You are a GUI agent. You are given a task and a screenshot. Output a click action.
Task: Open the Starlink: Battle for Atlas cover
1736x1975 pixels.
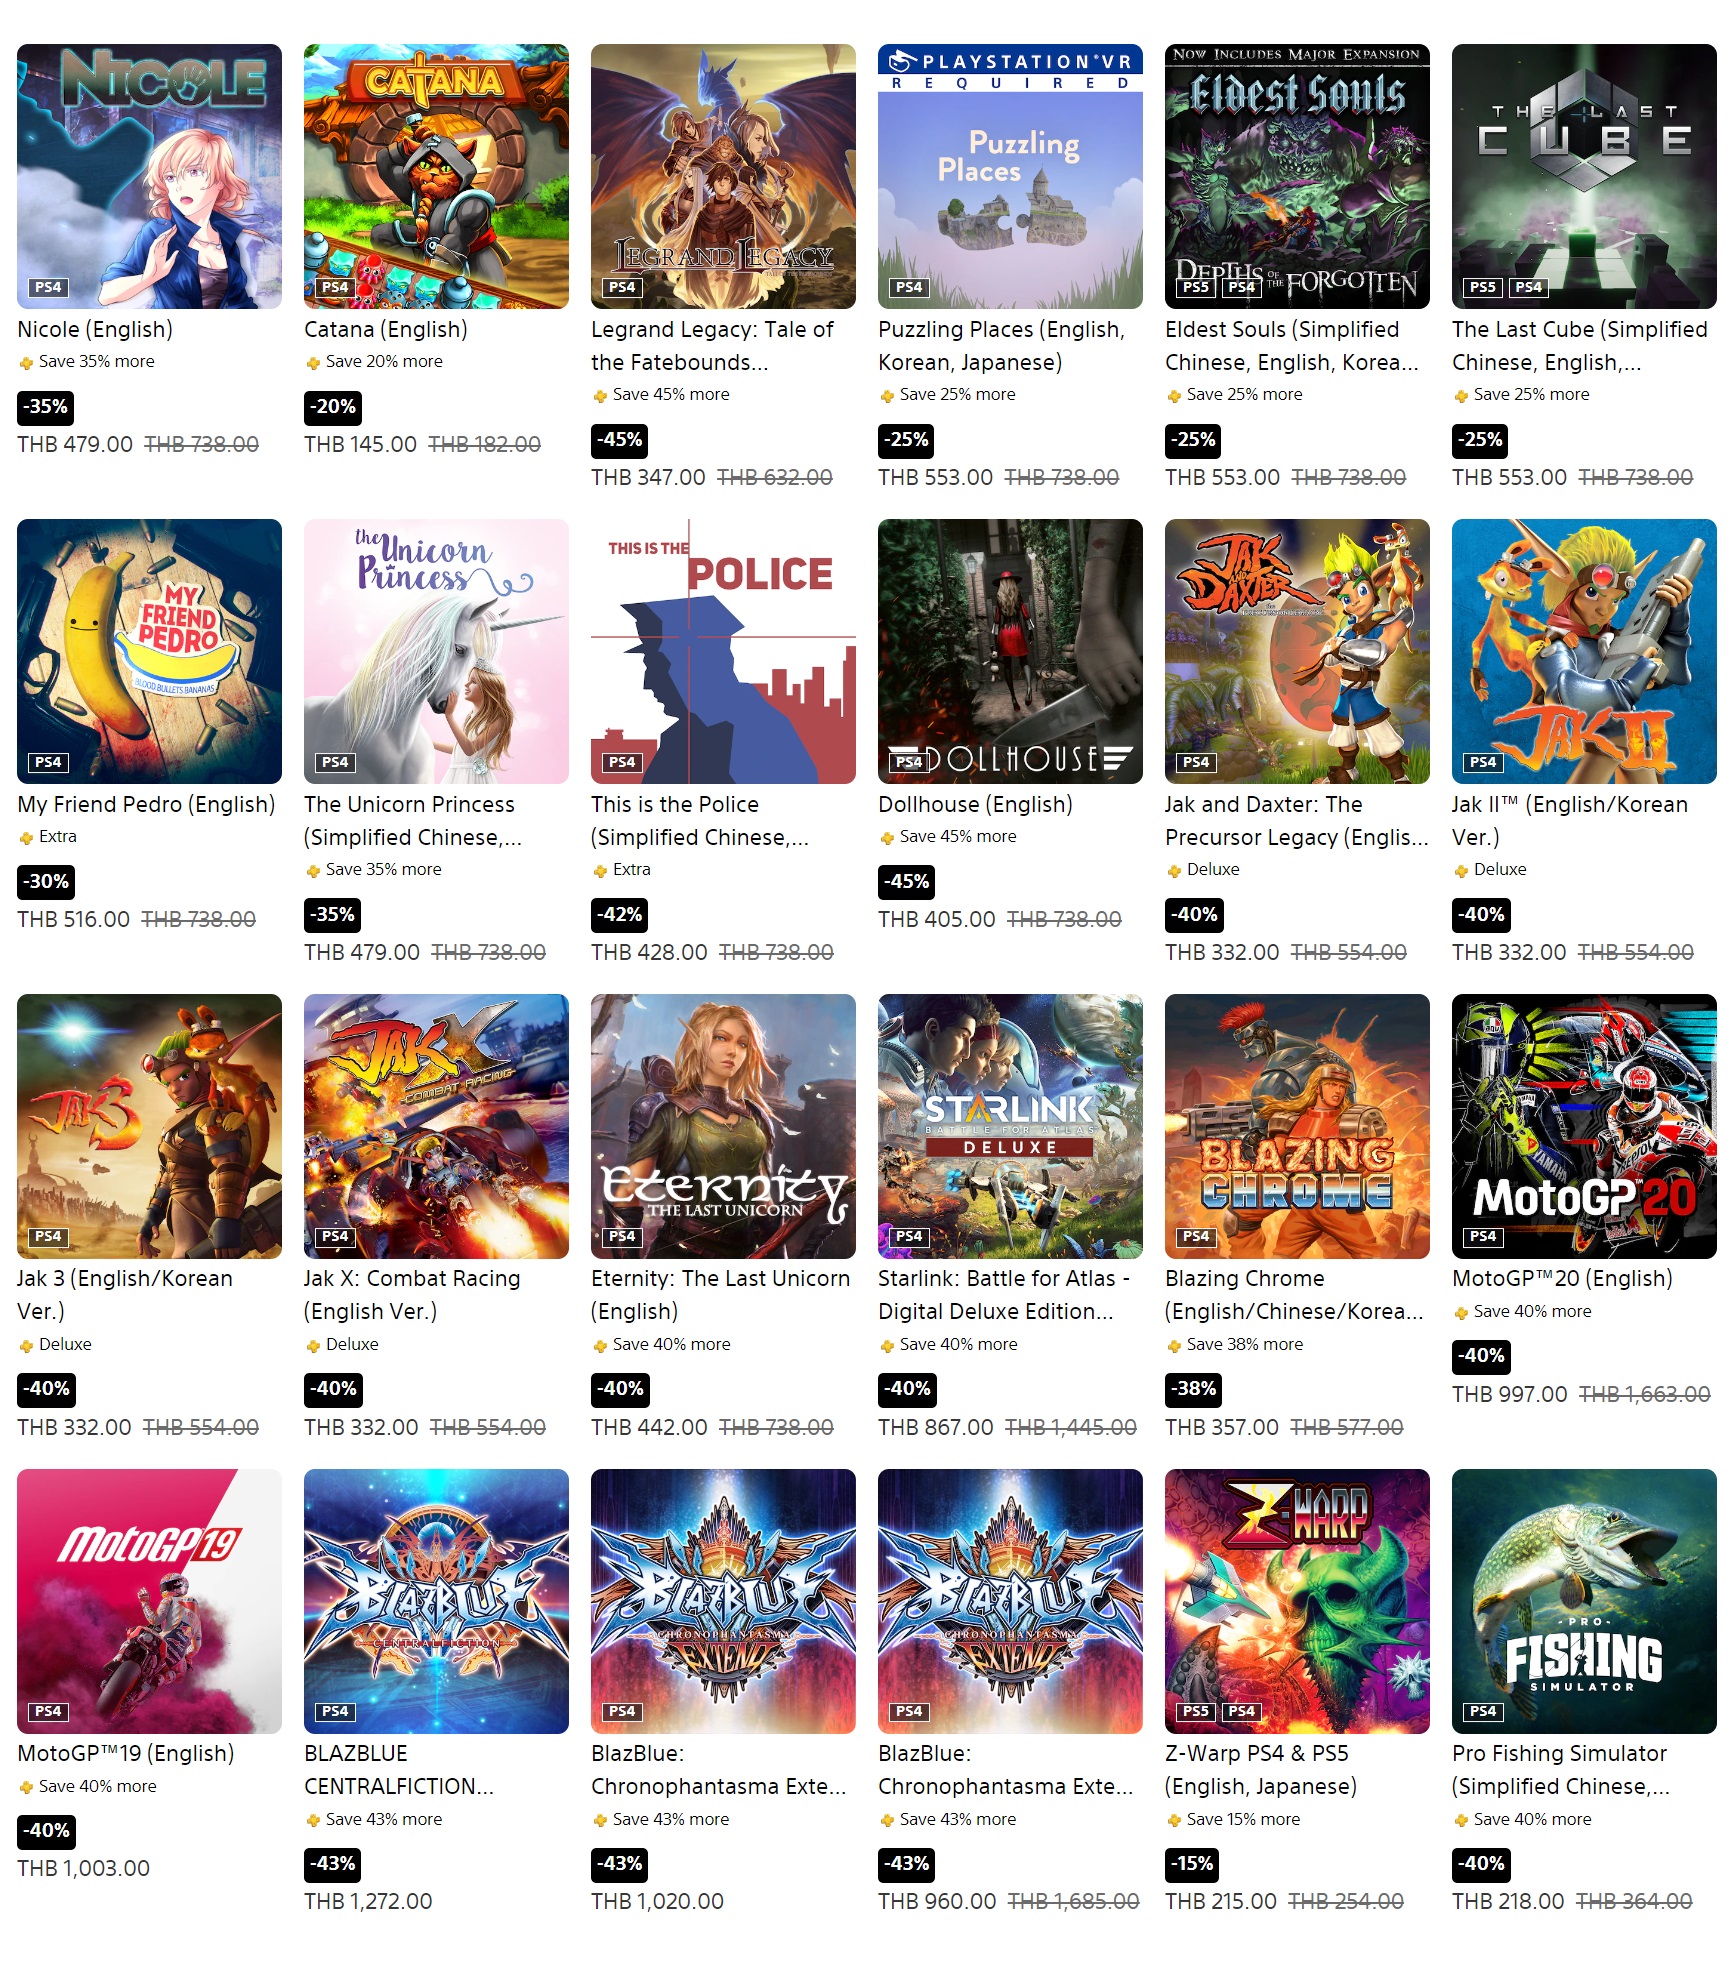[x=1010, y=1126]
